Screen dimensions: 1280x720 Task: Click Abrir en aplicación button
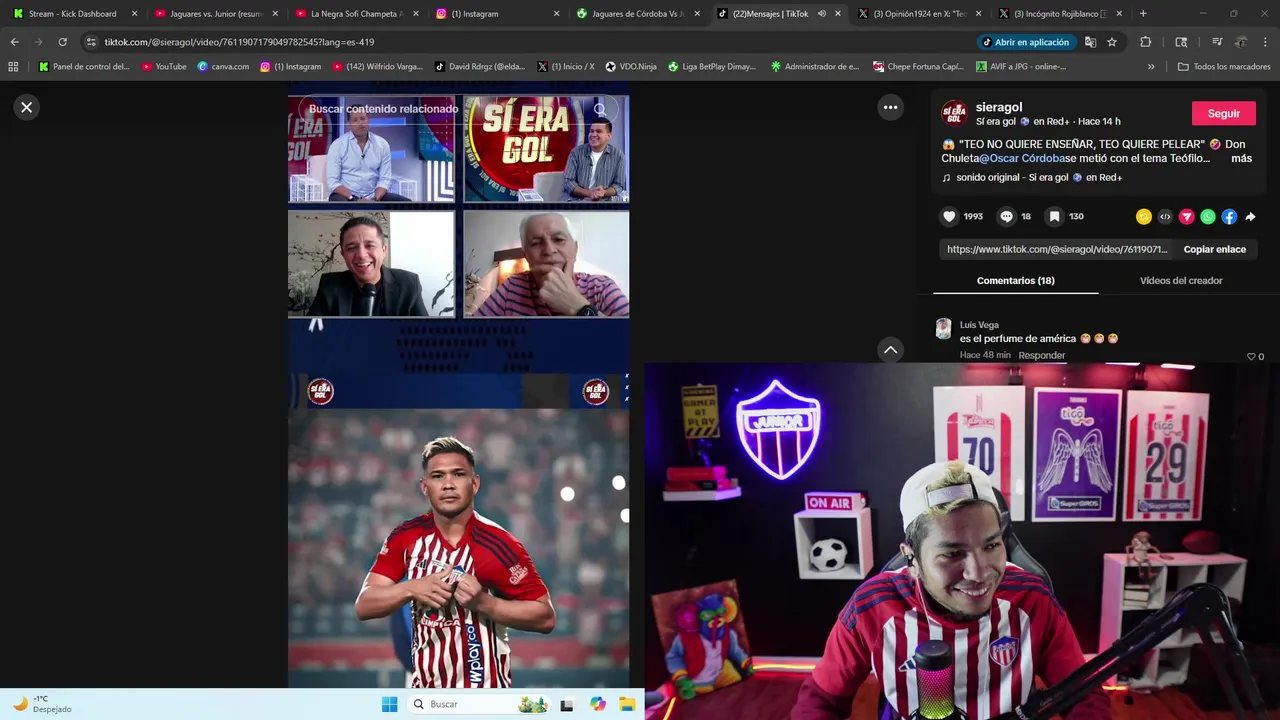pyautogui.click(x=1025, y=42)
